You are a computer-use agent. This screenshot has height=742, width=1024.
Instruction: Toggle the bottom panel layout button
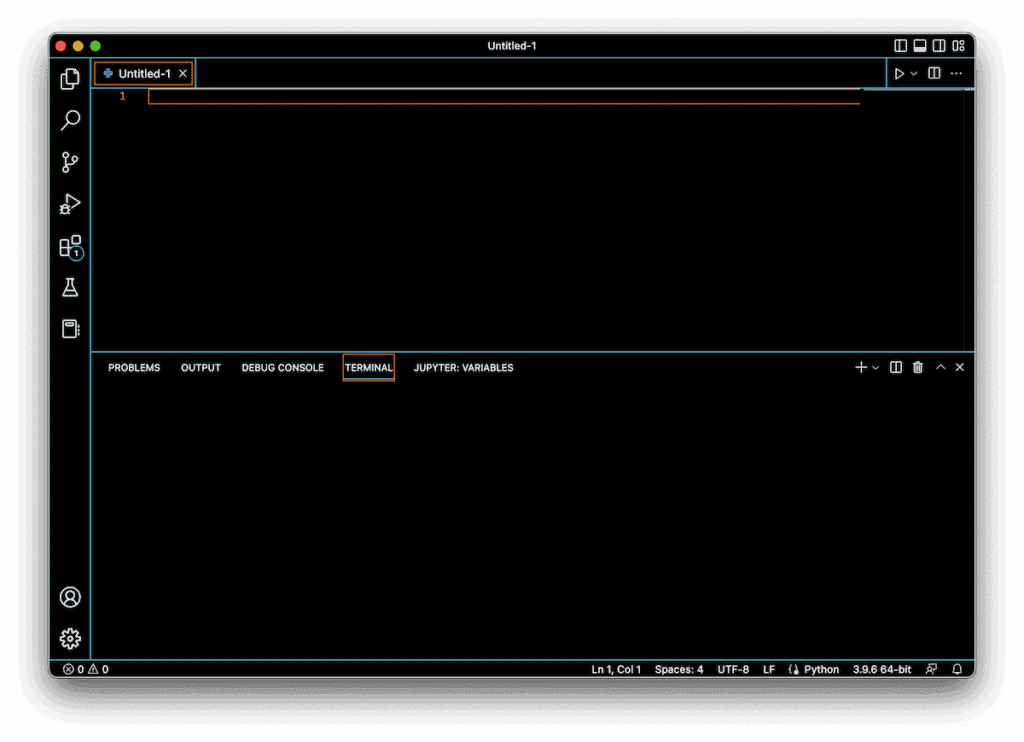click(x=920, y=46)
